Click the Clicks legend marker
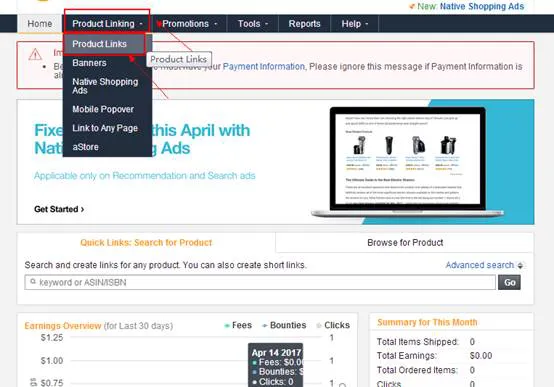The image size is (554, 387). (319, 326)
